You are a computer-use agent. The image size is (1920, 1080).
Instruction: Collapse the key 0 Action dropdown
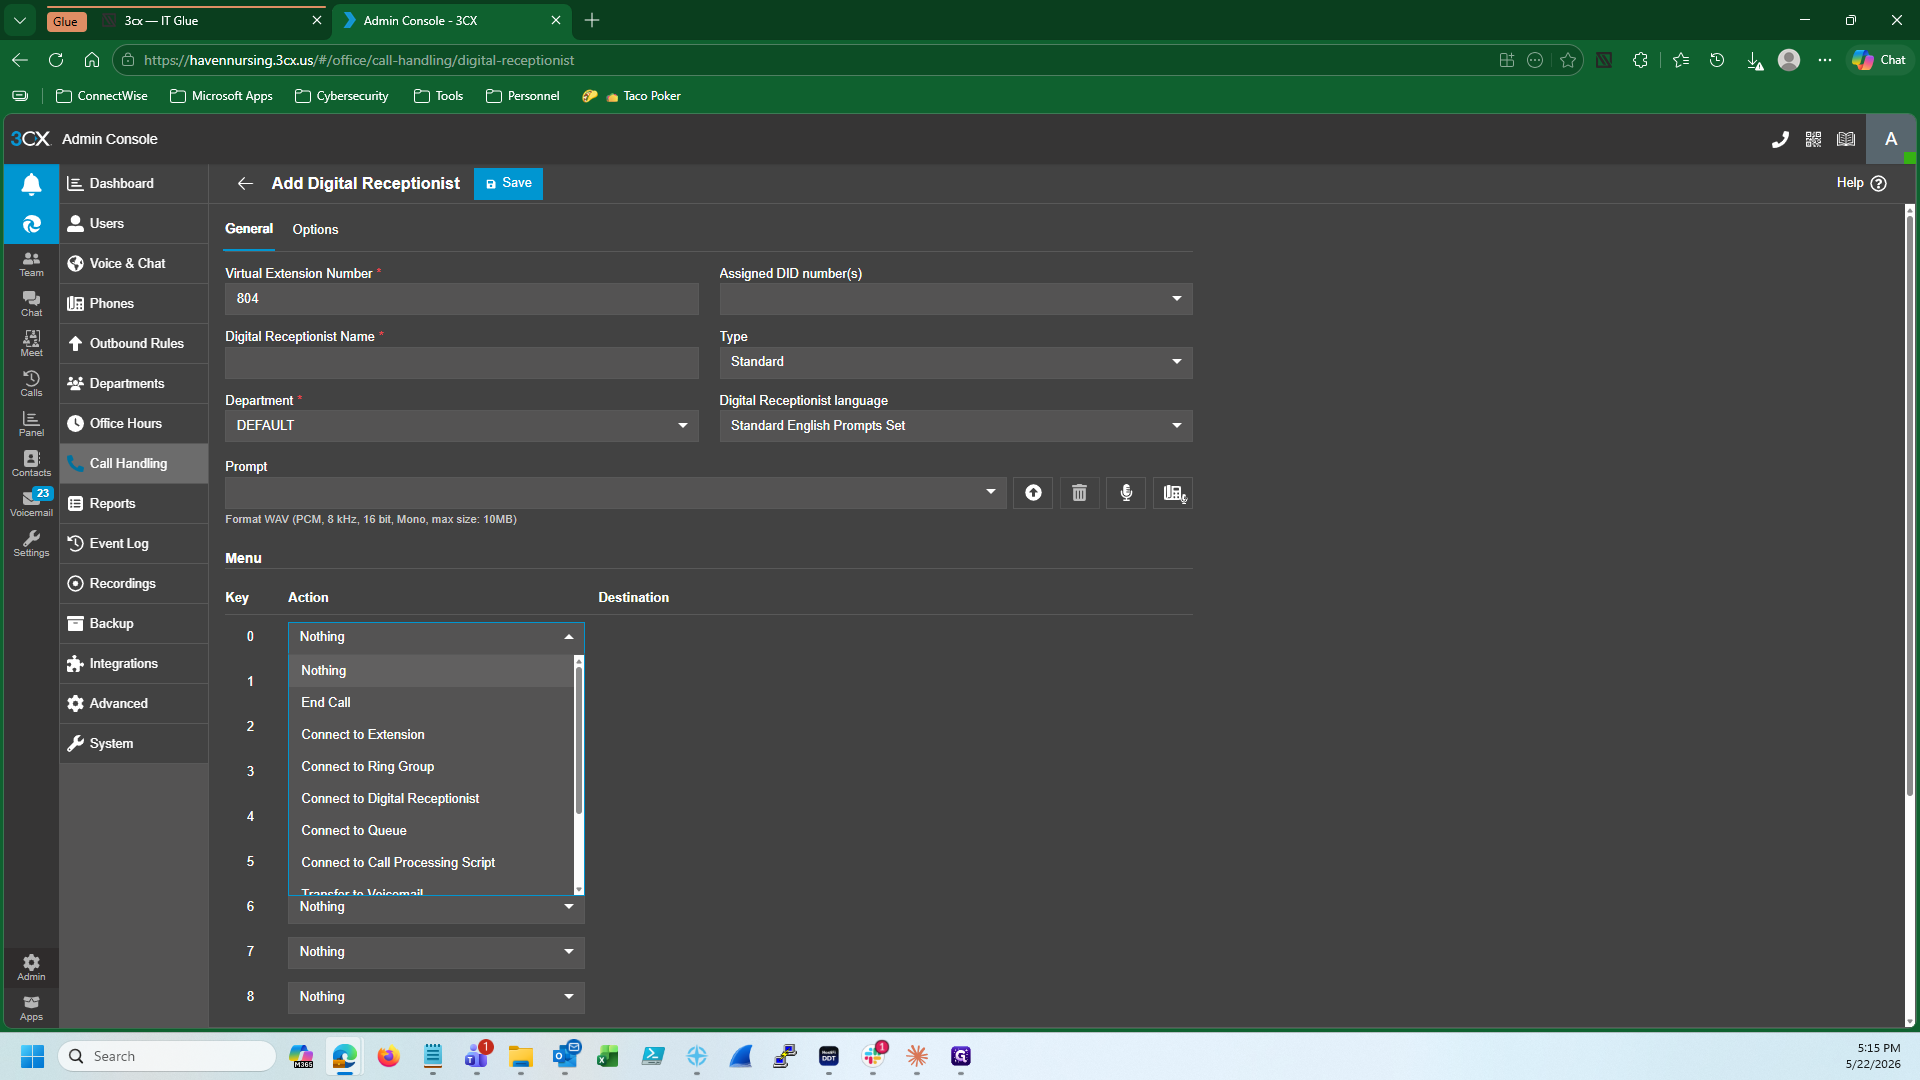click(436, 637)
